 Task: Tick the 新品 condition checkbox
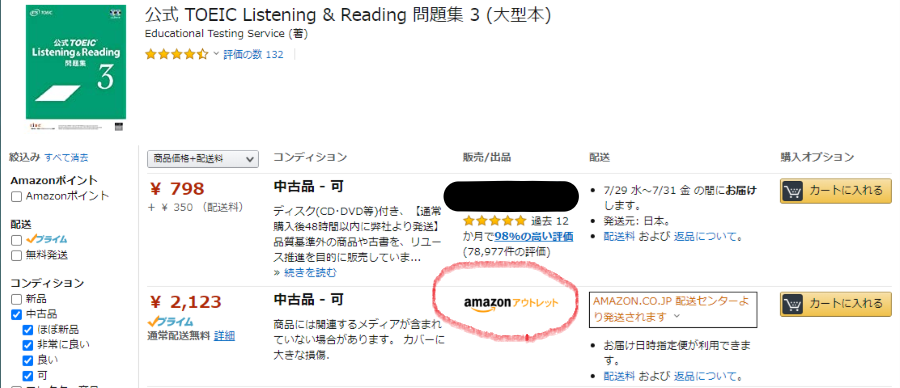click(17, 299)
